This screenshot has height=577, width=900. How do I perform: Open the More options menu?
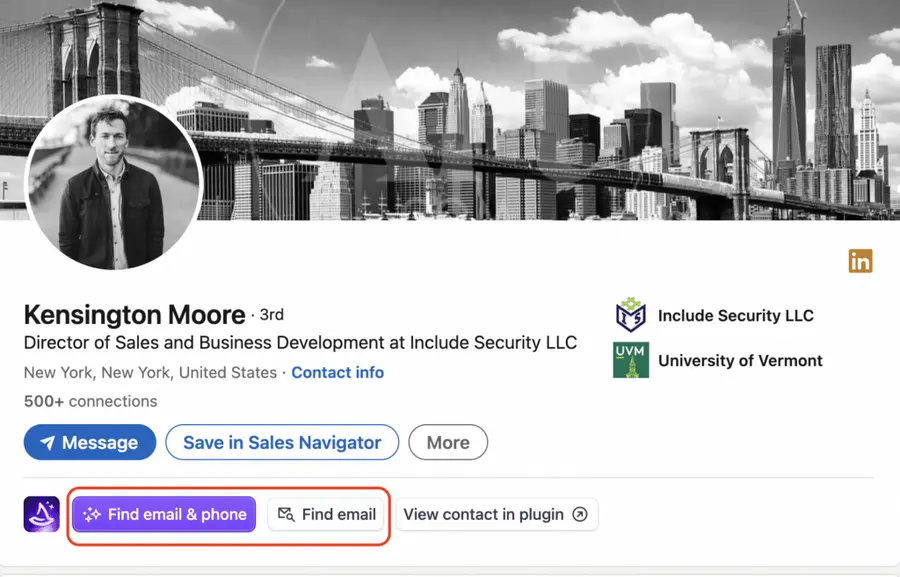pyautogui.click(x=448, y=442)
